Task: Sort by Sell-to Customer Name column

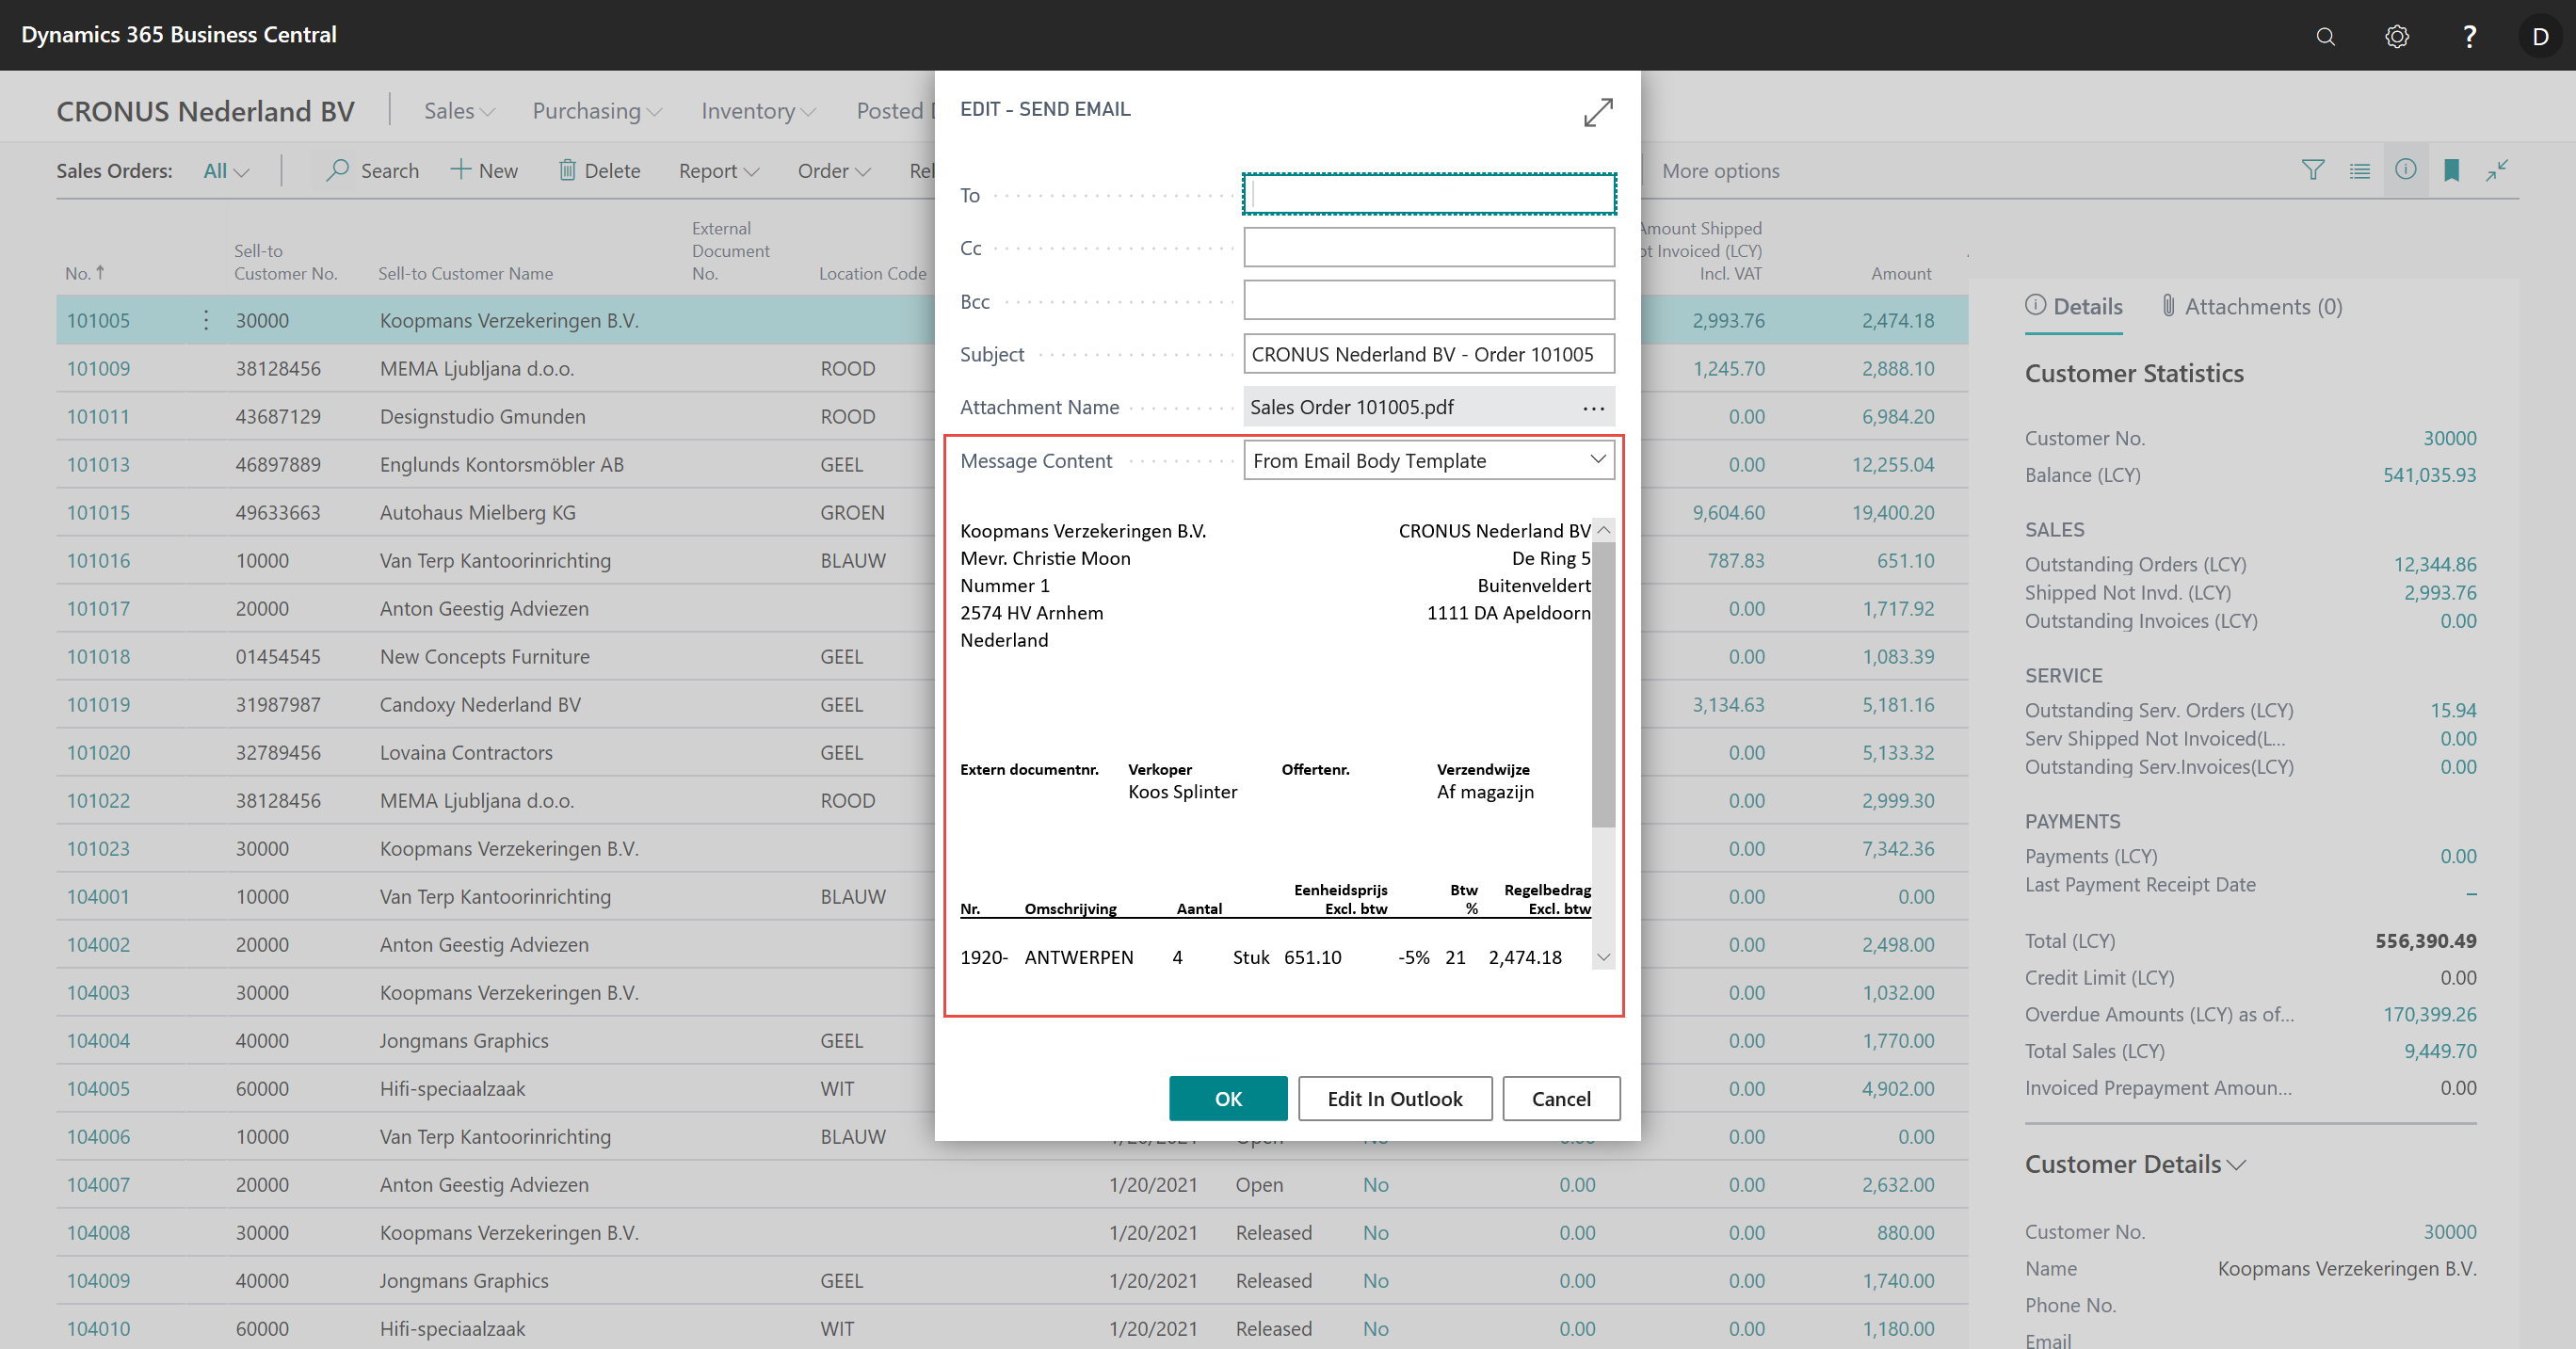Action: click(465, 273)
